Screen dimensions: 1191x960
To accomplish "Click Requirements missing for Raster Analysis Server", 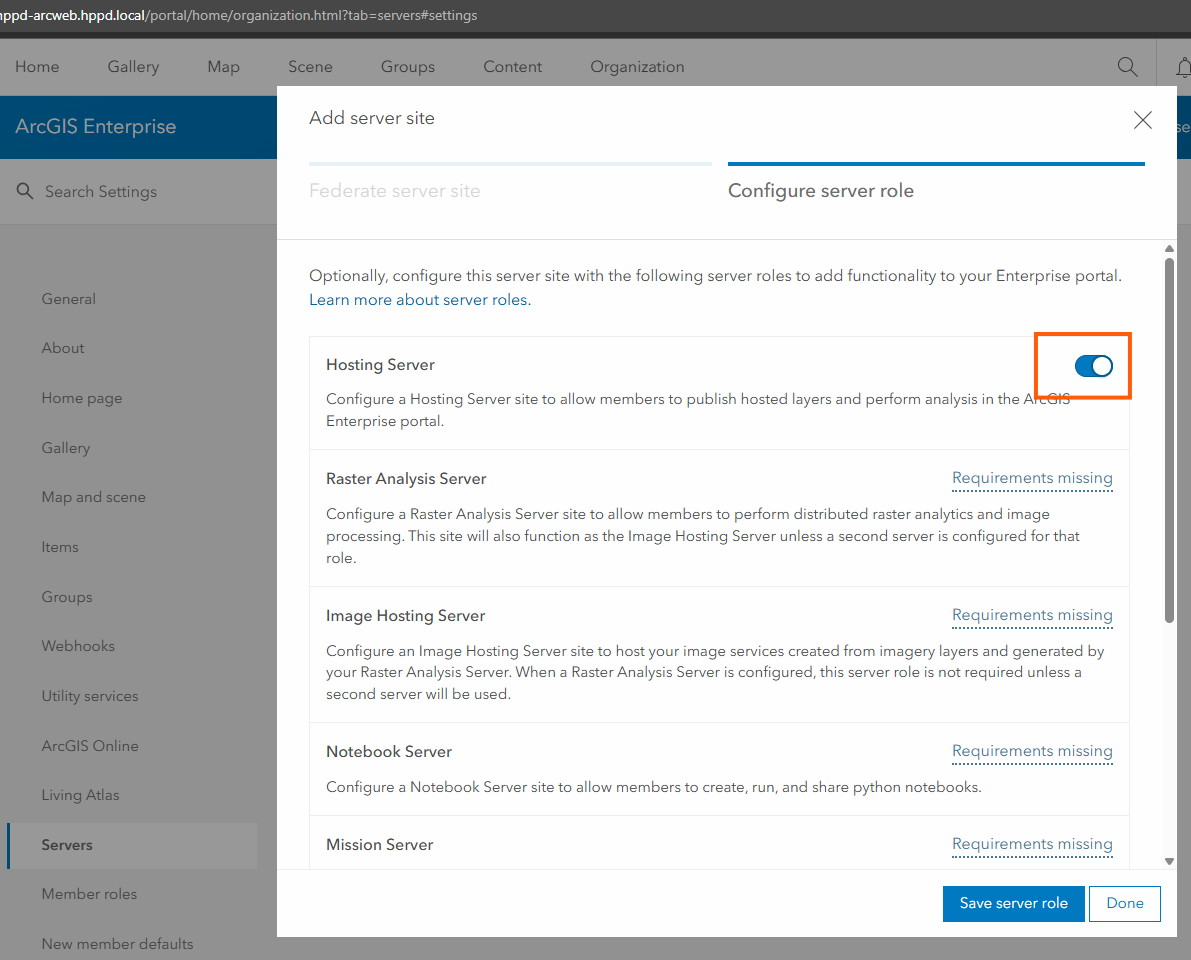I will [1032, 479].
